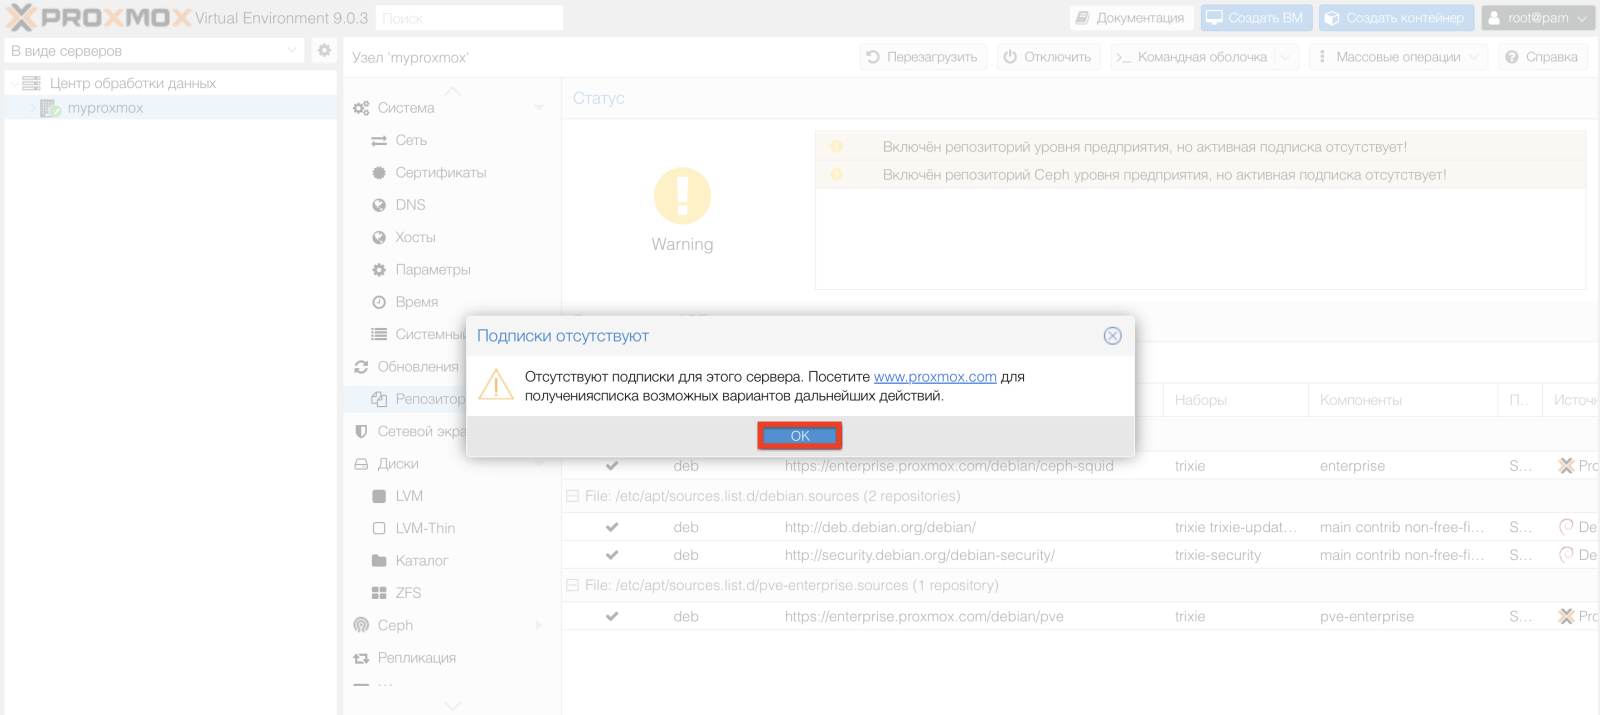Open the Массовые операции menu

[1398, 57]
